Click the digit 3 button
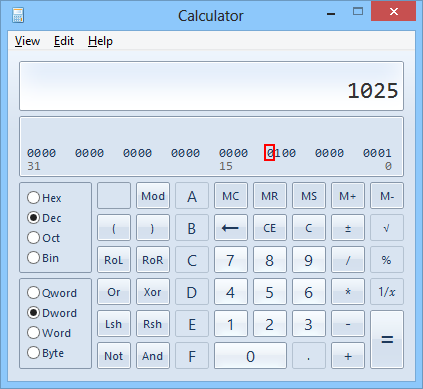 [x=309, y=324]
